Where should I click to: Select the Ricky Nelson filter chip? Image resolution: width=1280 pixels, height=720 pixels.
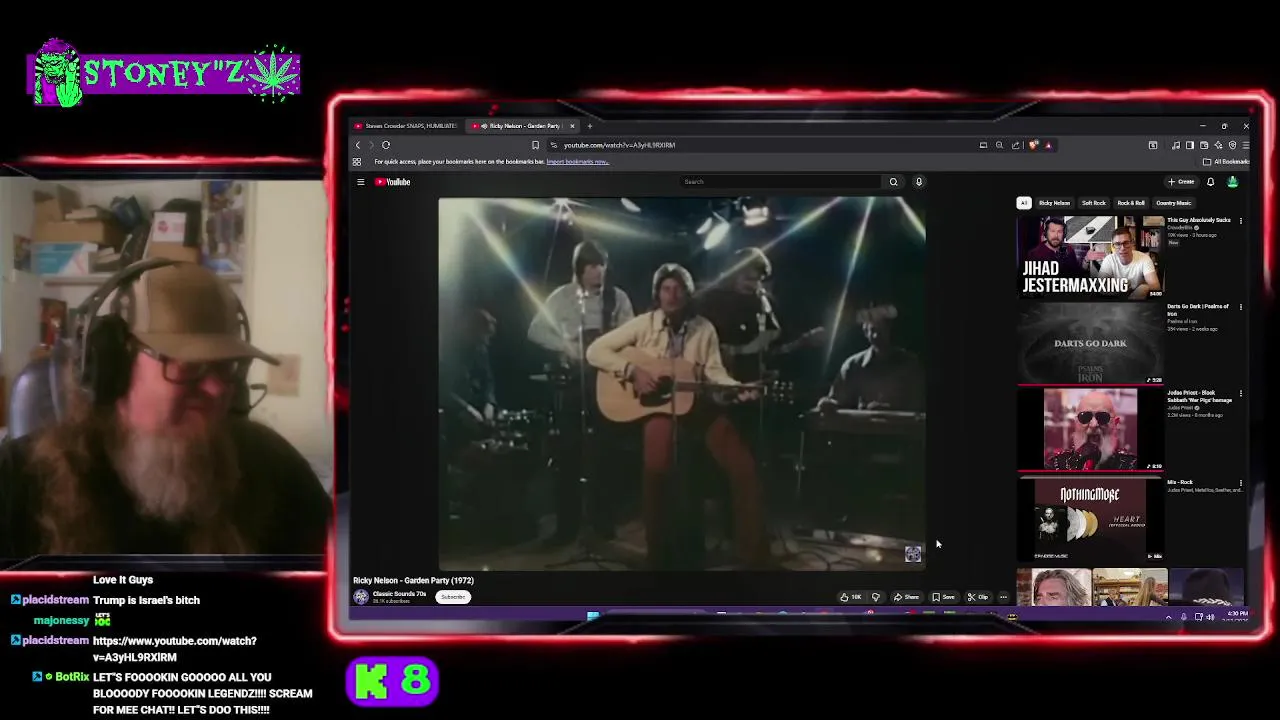pyautogui.click(x=1054, y=203)
